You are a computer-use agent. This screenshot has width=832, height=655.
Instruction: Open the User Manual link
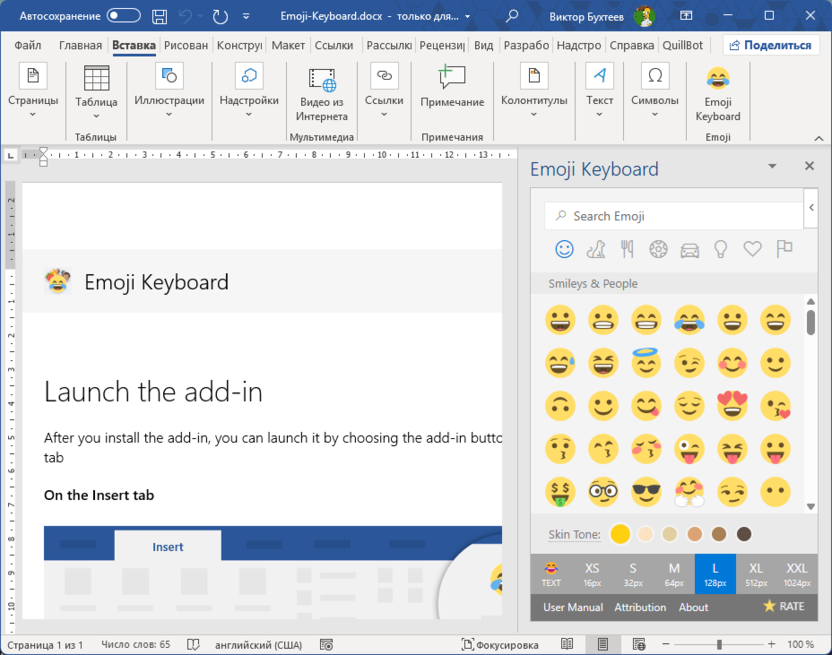(573, 607)
